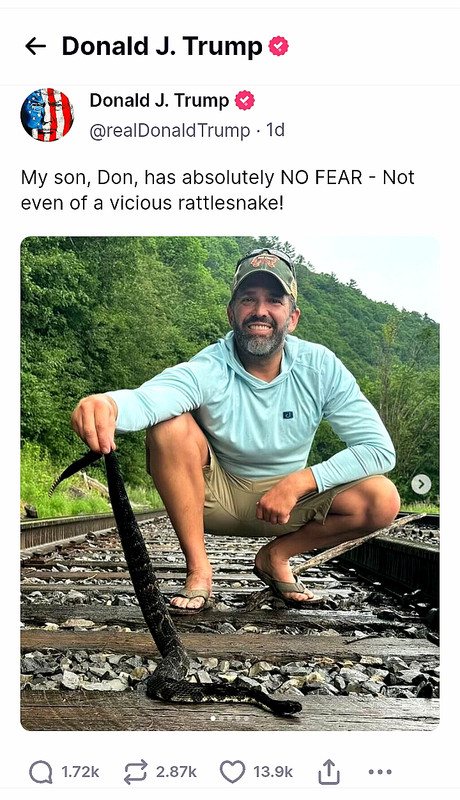
Task: Select the 1d post timestamp
Action: (x=276, y=130)
